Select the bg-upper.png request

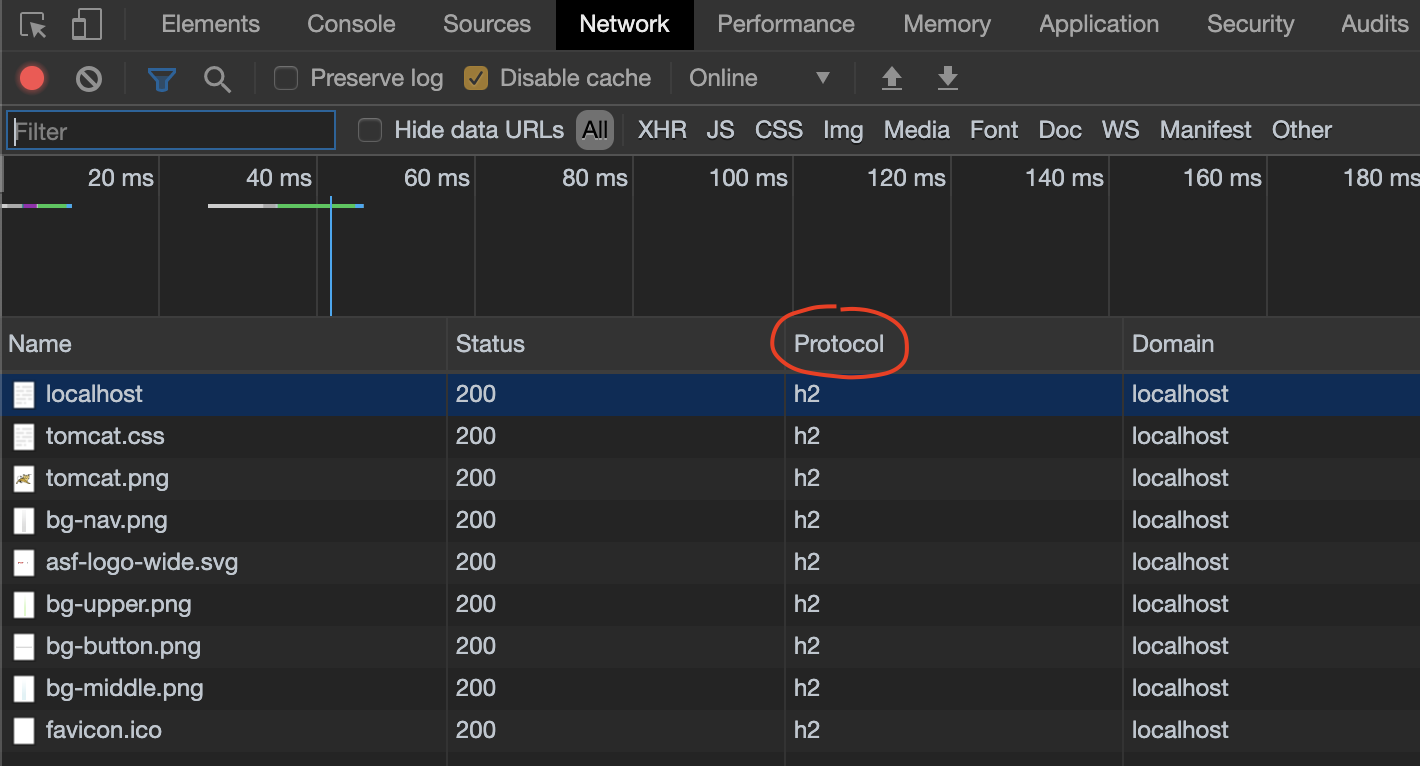[710, 604]
